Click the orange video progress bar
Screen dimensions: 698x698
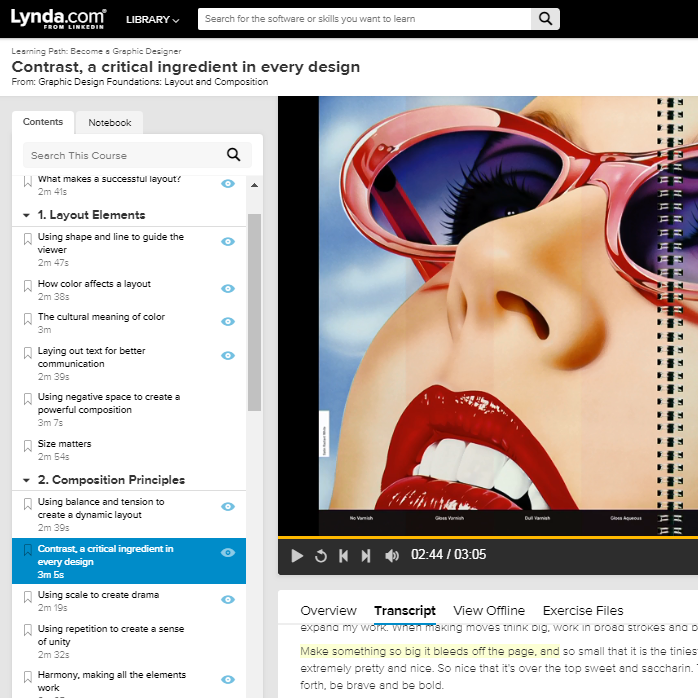coord(488,538)
